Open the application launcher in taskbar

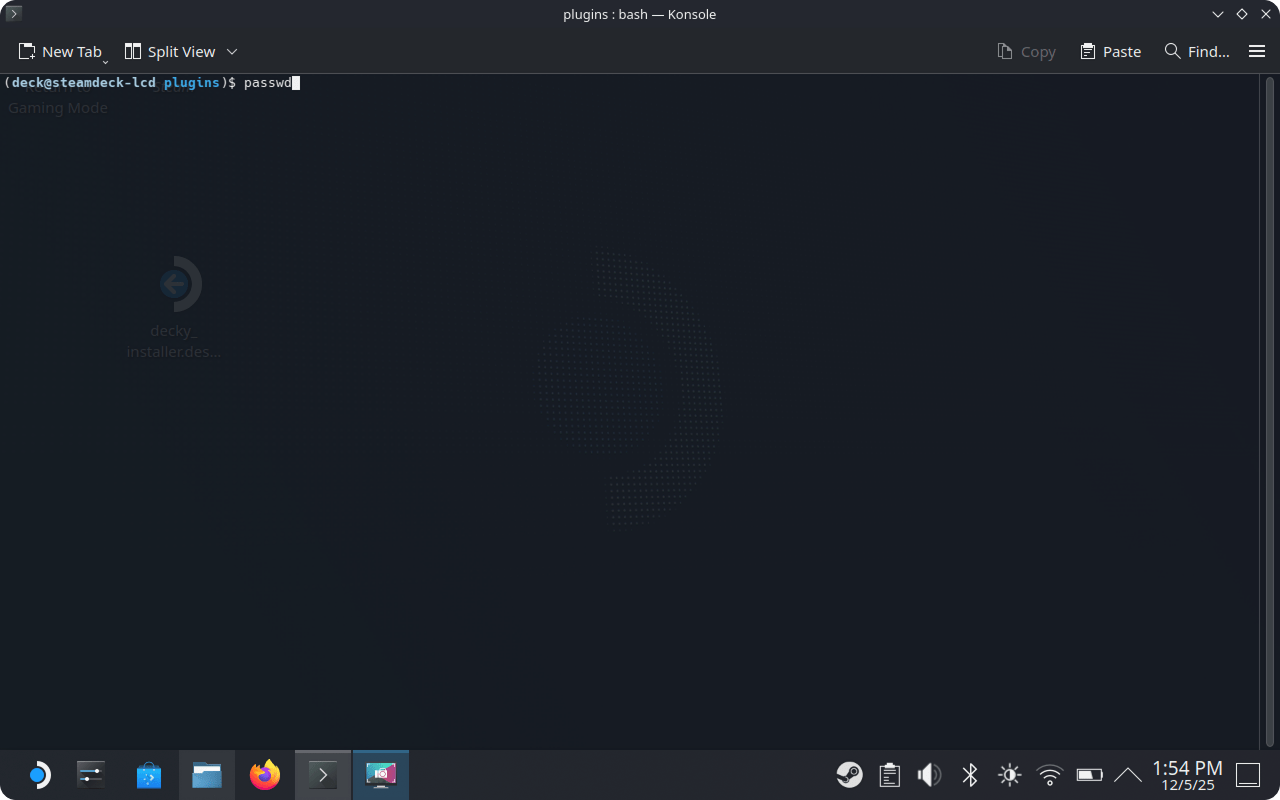(x=37, y=775)
